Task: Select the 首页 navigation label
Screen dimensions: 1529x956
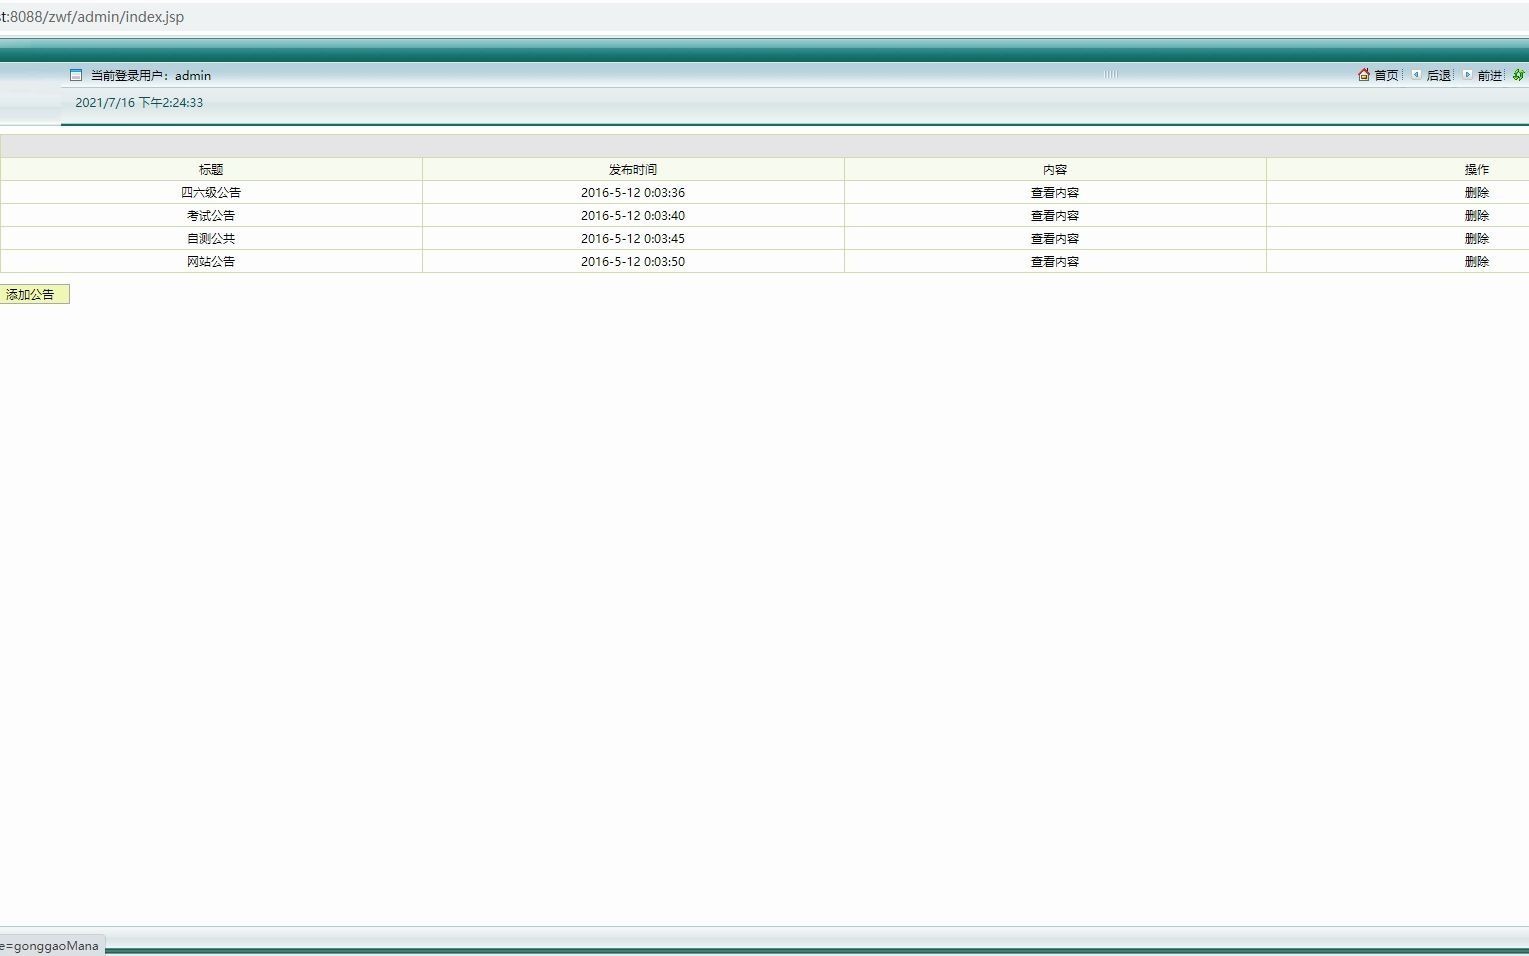Action: [x=1385, y=74]
